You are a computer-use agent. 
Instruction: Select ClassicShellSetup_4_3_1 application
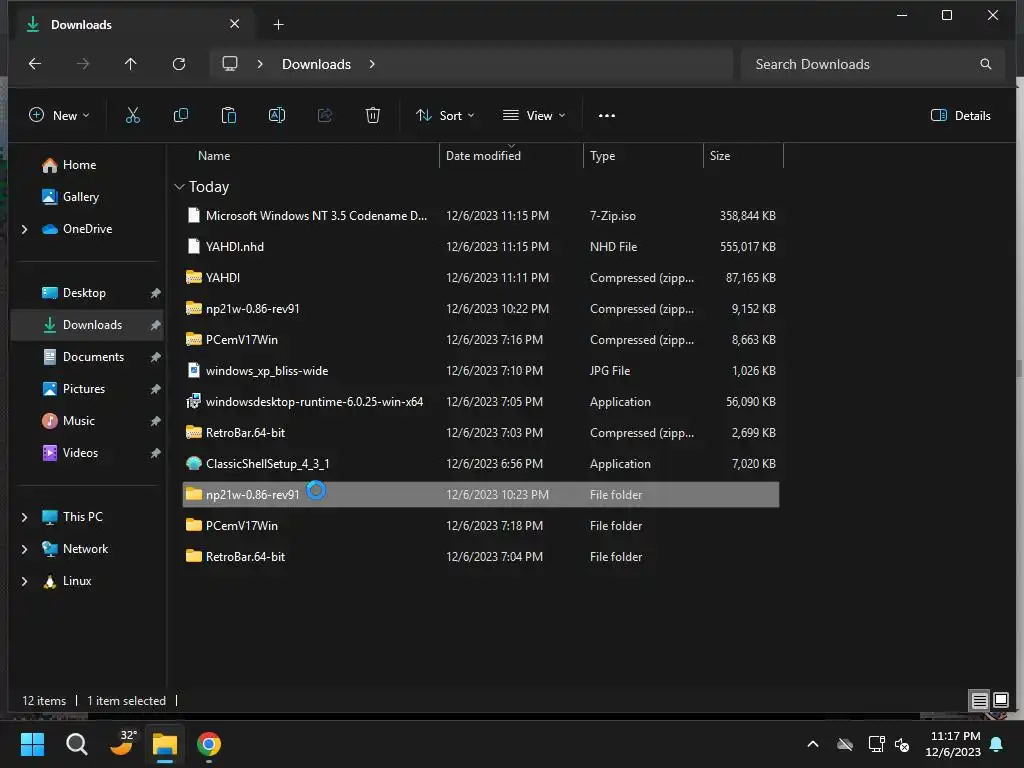coord(481,464)
